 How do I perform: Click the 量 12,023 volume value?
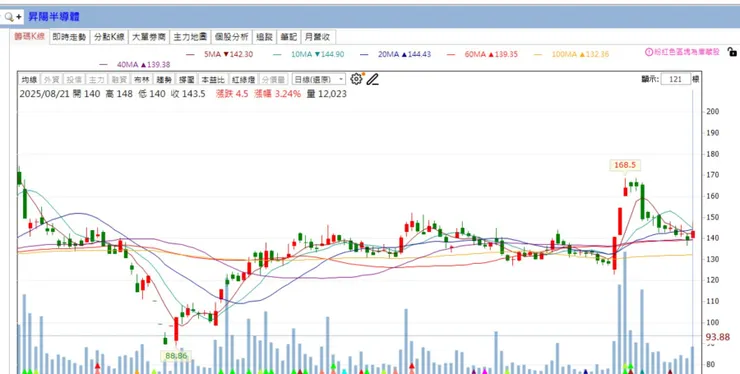pyautogui.click(x=327, y=94)
